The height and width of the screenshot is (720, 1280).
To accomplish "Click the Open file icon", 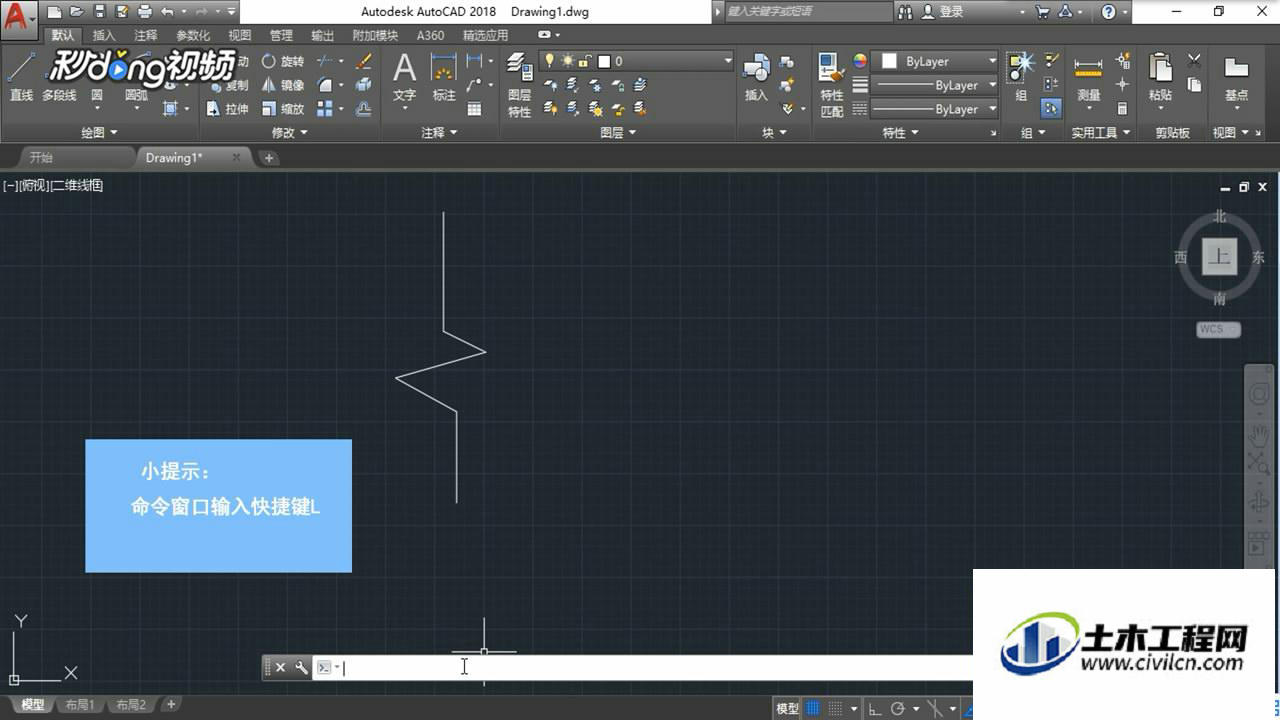I will click(78, 12).
